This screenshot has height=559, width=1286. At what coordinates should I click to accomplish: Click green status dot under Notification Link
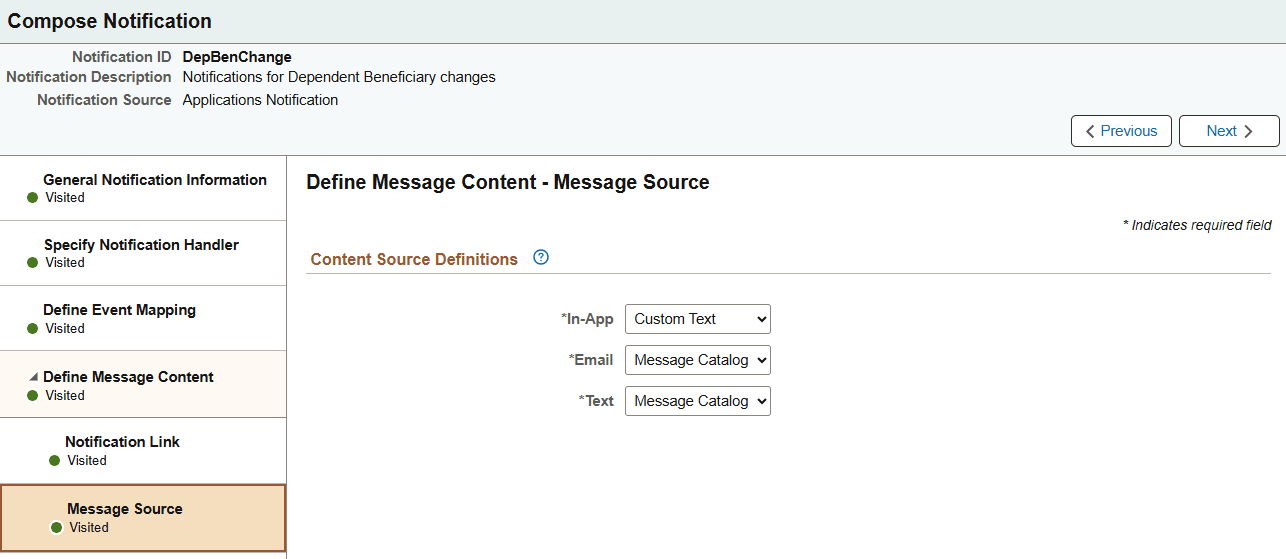[x=54, y=461]
